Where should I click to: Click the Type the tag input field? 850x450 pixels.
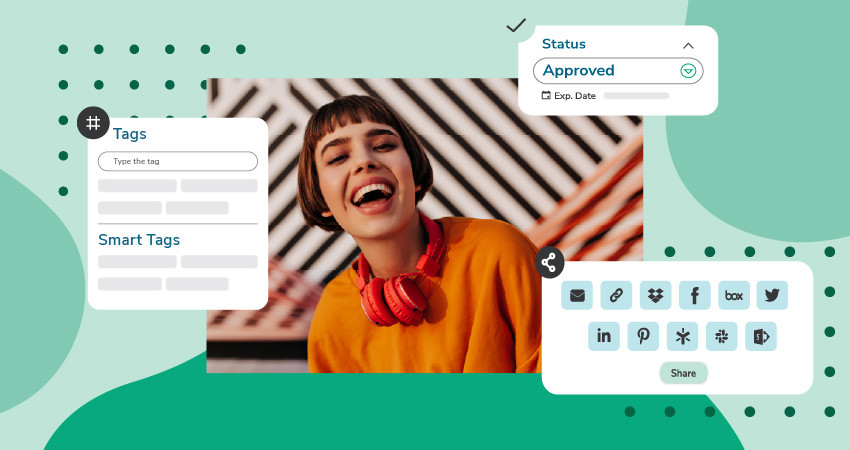coord(178,161)
